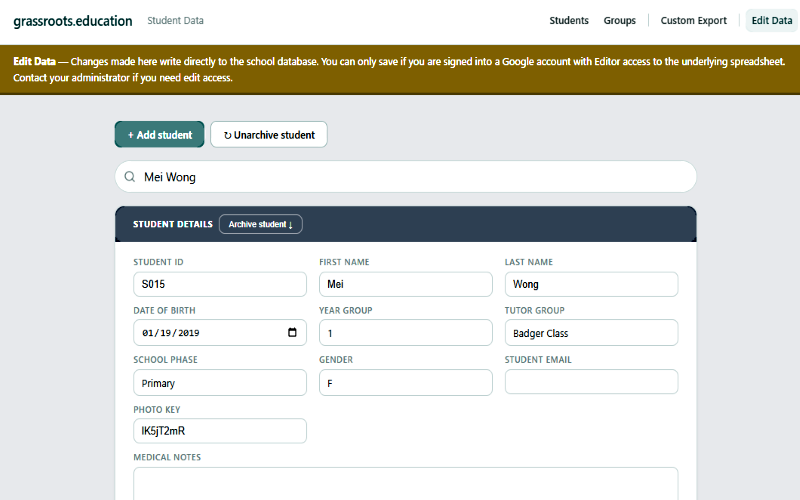The height and width of the screenshot is (500, 800).
Task: Click the empty Student Email field
Action: point(591,382)
